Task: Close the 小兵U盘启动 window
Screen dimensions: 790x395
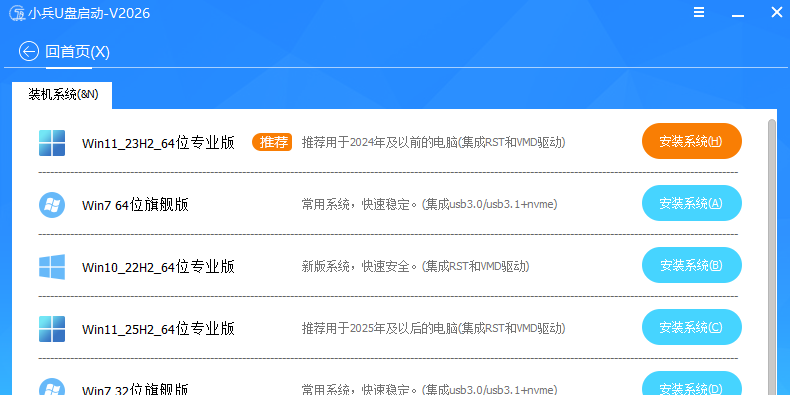Action: click(x=777, y=13)
